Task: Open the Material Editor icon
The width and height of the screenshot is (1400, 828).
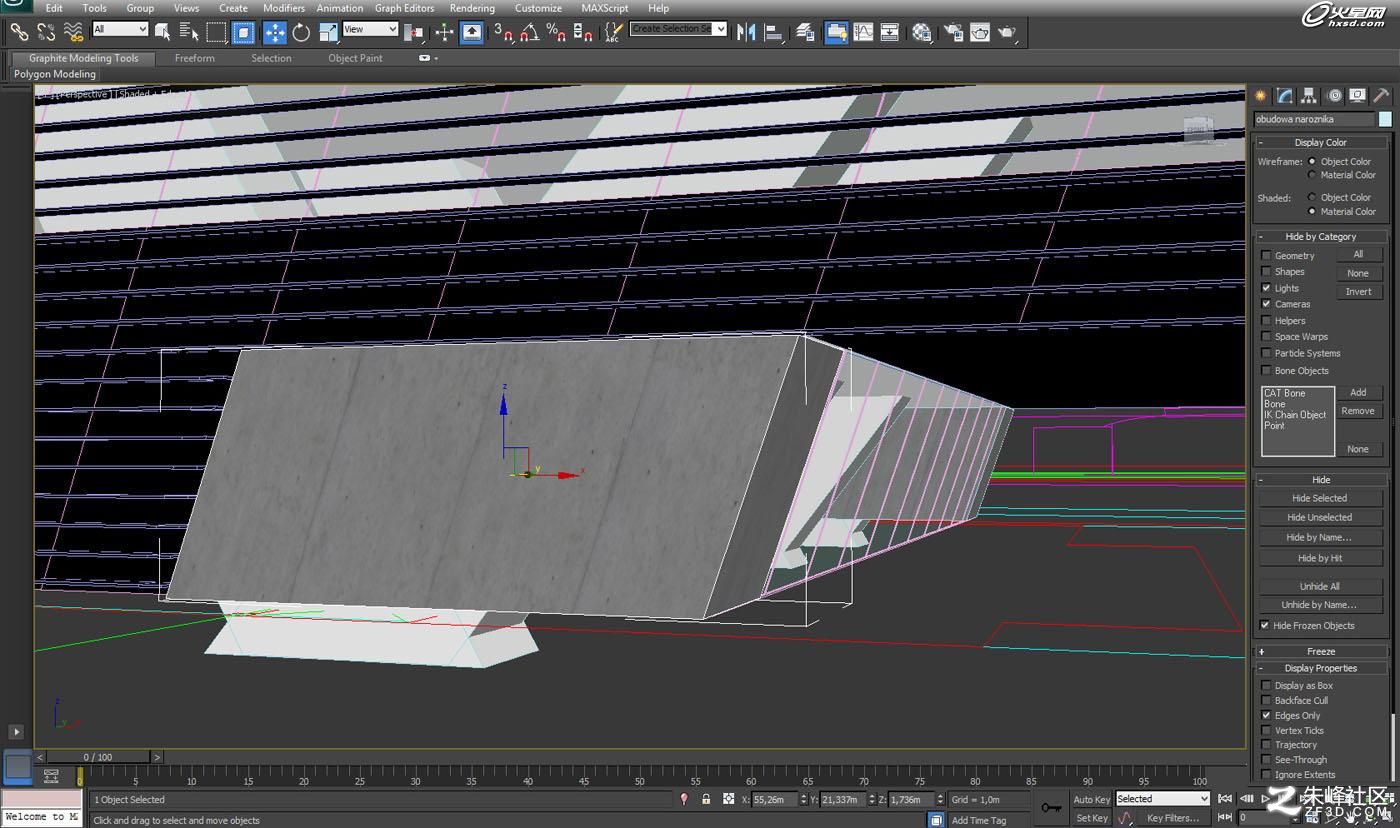Action: click(x=922, y=32)
